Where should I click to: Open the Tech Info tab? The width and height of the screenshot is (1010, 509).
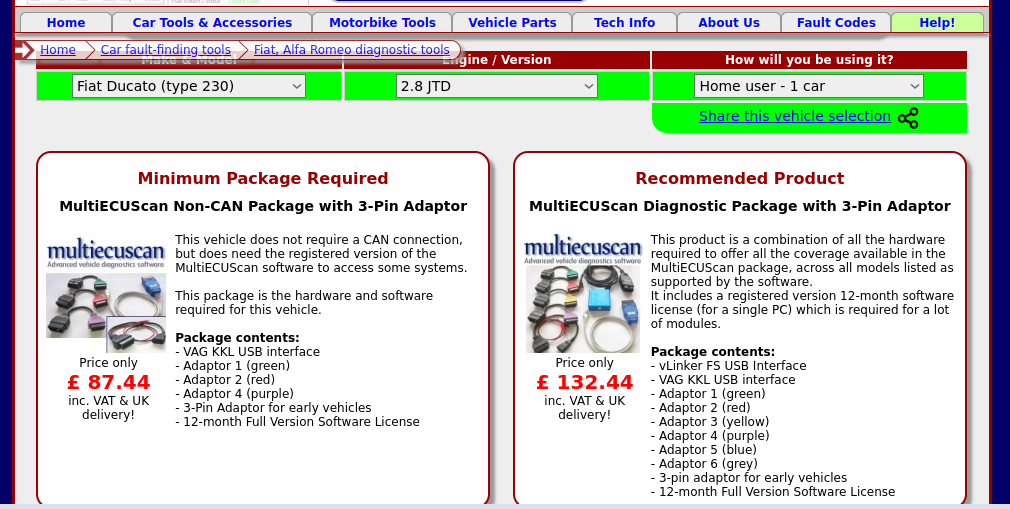(624, 22)
